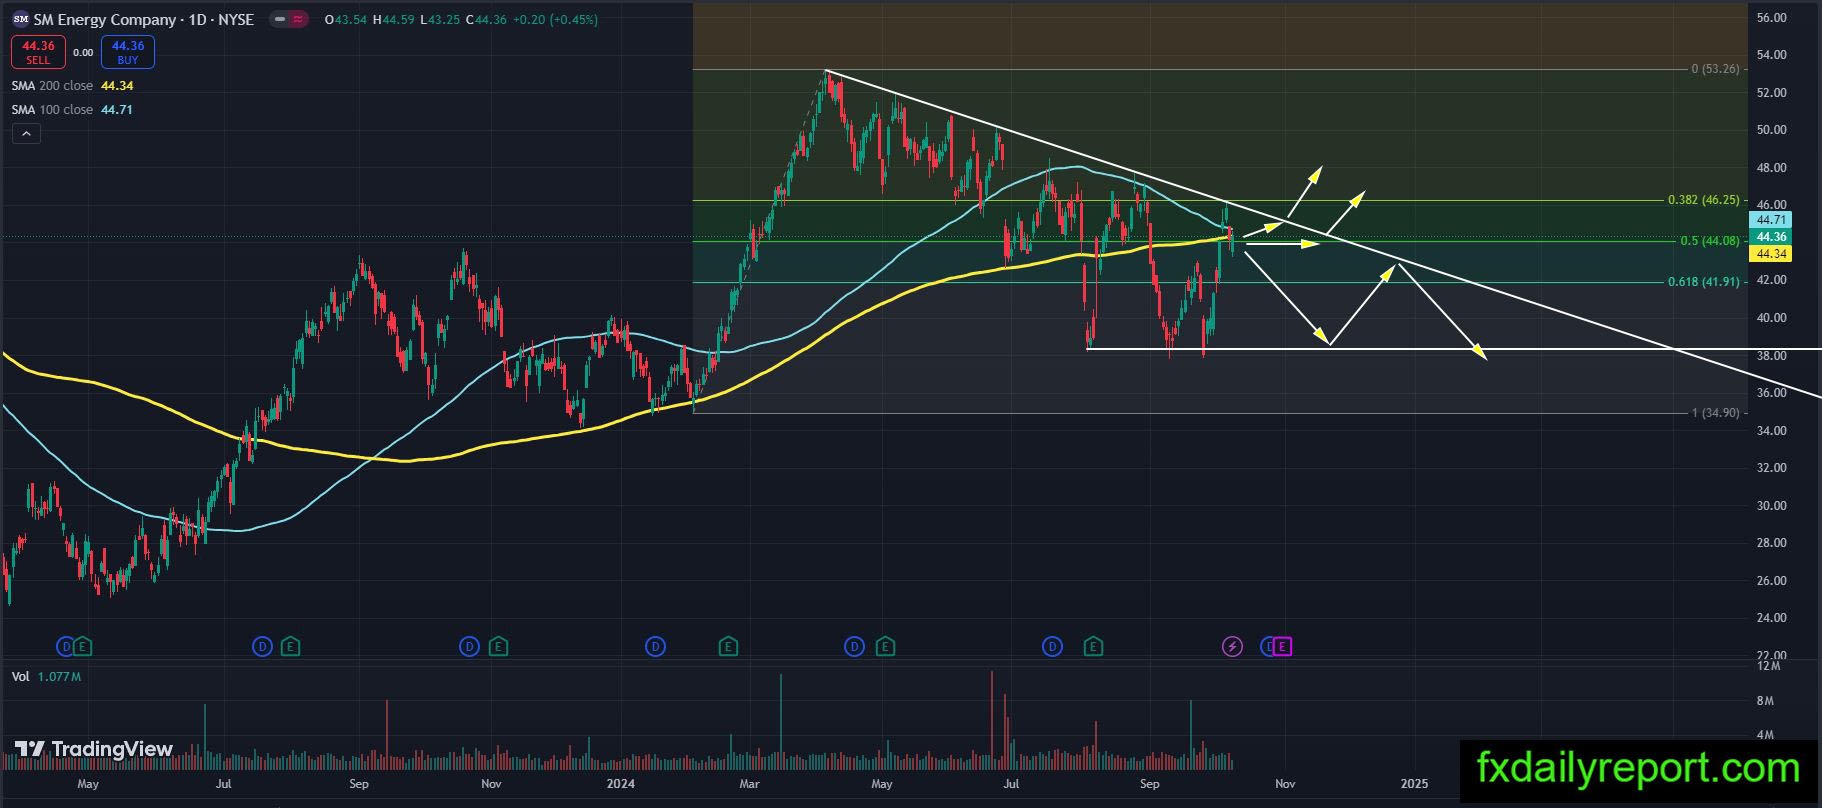This screenshot has height=808, width=1822.
Task: Click the 56.00 price scale label
Action: 1771,18
